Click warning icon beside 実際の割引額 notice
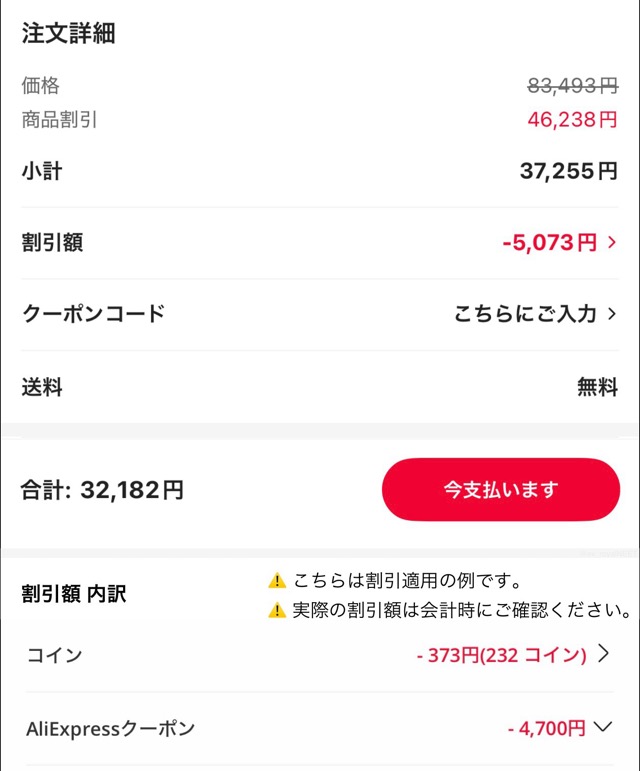 277,611
